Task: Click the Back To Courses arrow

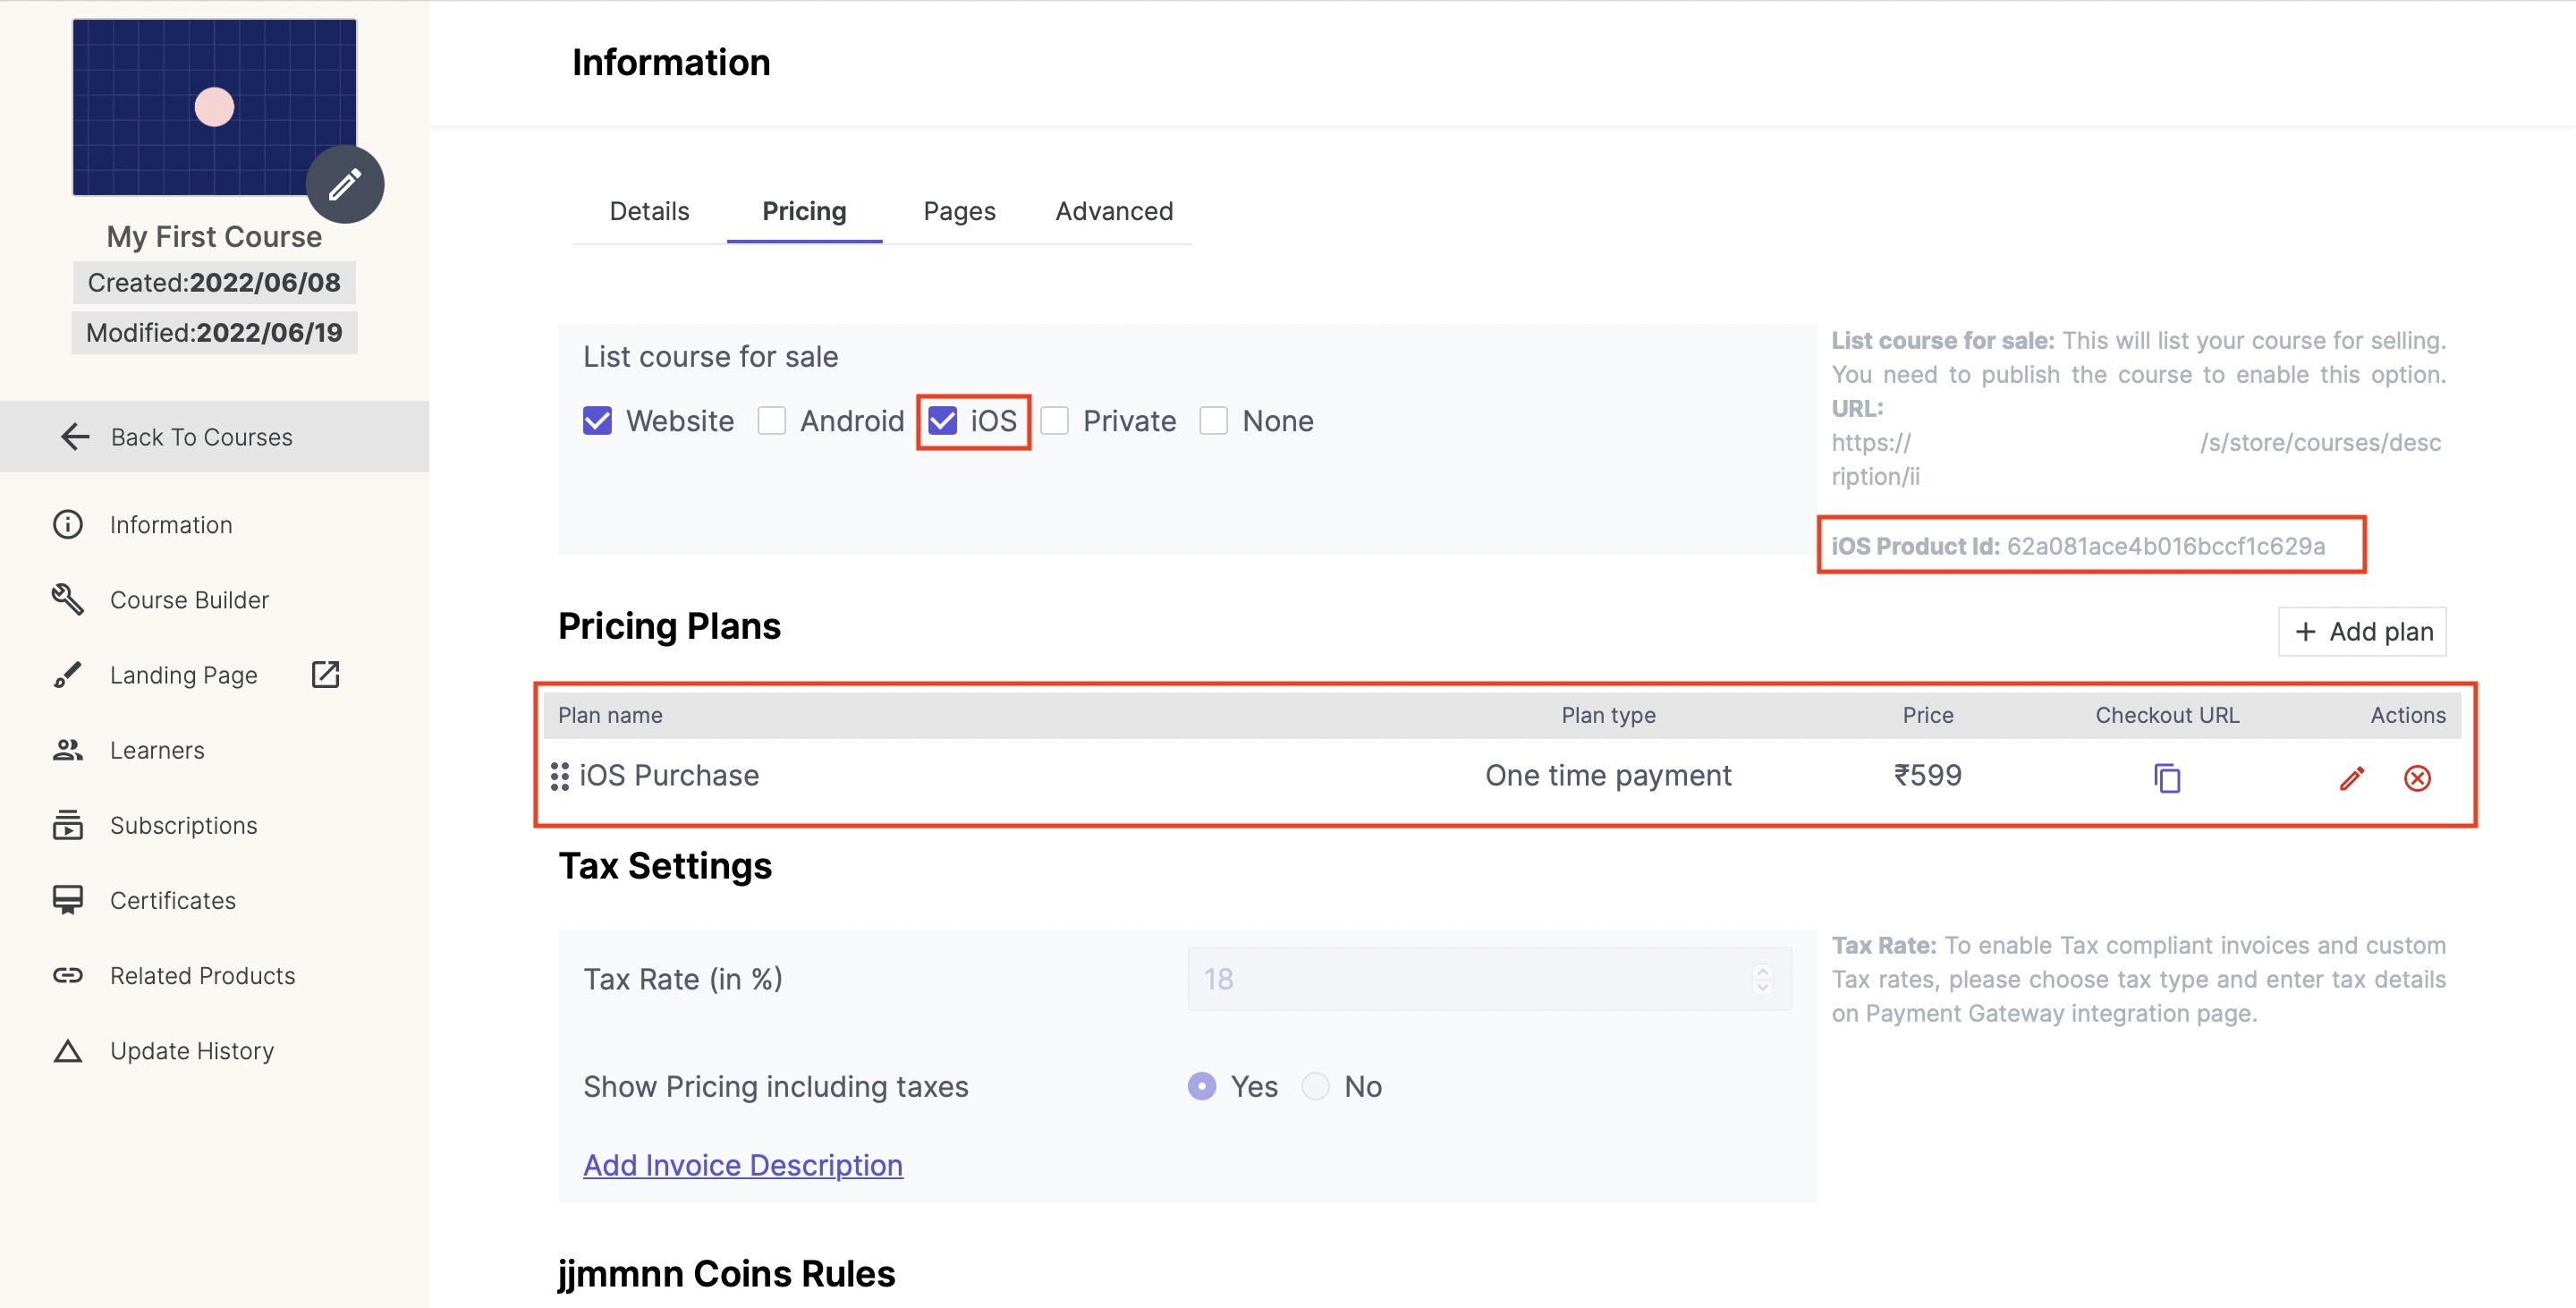Action: point(76,437)
